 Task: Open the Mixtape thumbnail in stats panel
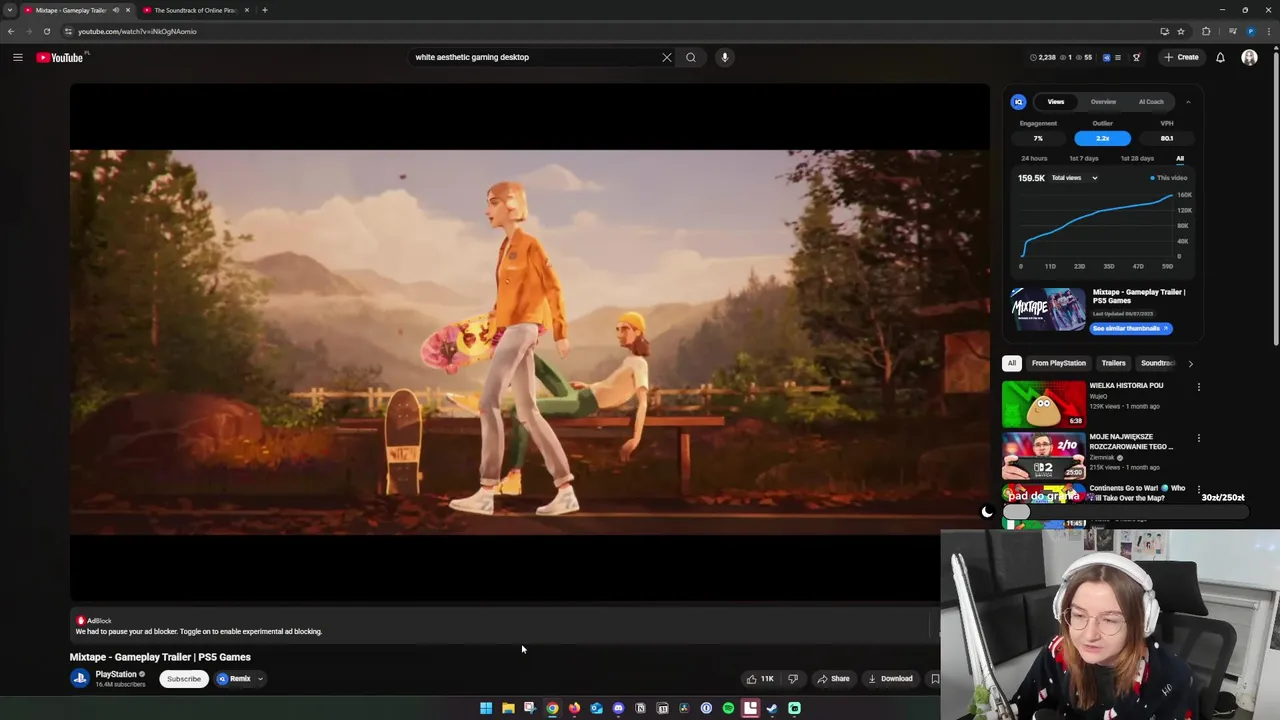point(1048,309)
